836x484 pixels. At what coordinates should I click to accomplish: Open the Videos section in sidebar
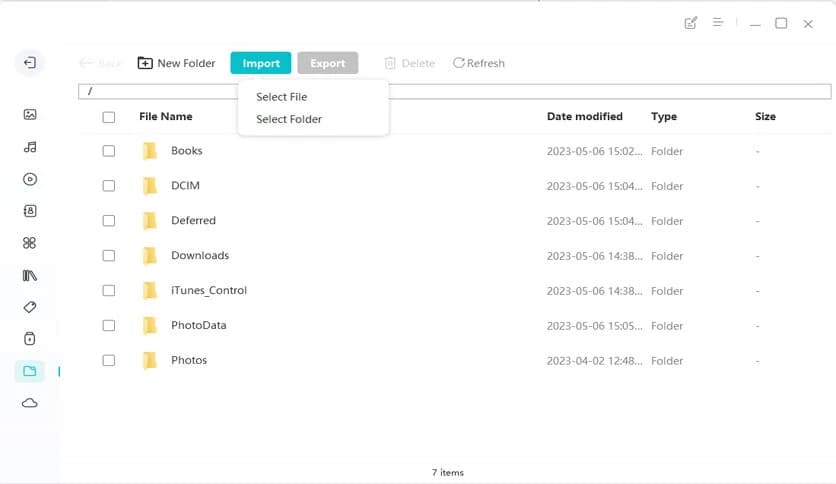pyautogui.click(x=30, y=179)
